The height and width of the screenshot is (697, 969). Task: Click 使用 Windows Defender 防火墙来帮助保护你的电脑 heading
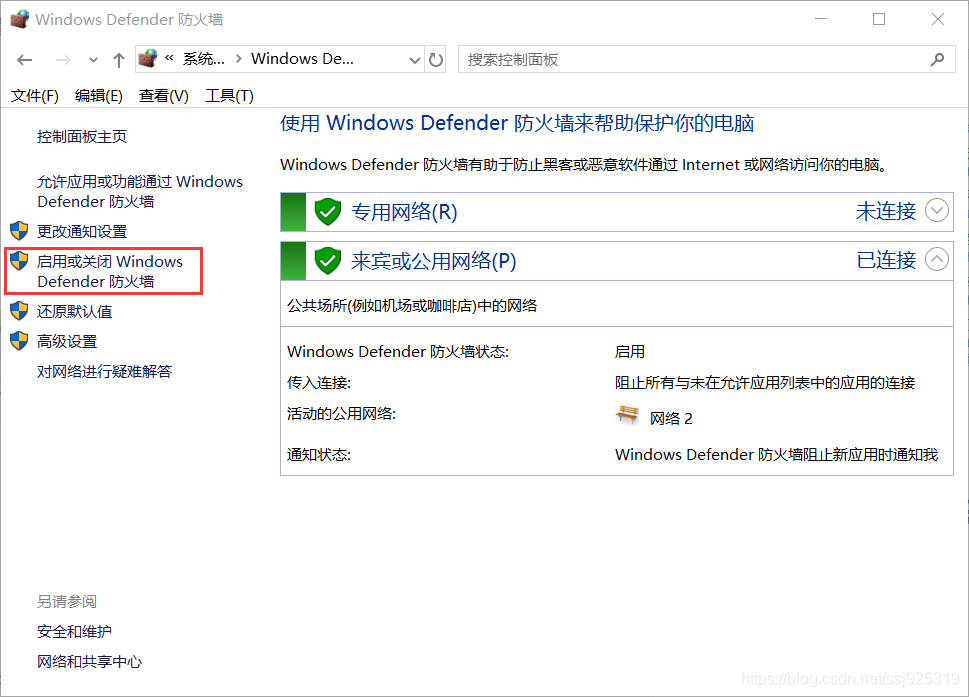click(517, 123)
